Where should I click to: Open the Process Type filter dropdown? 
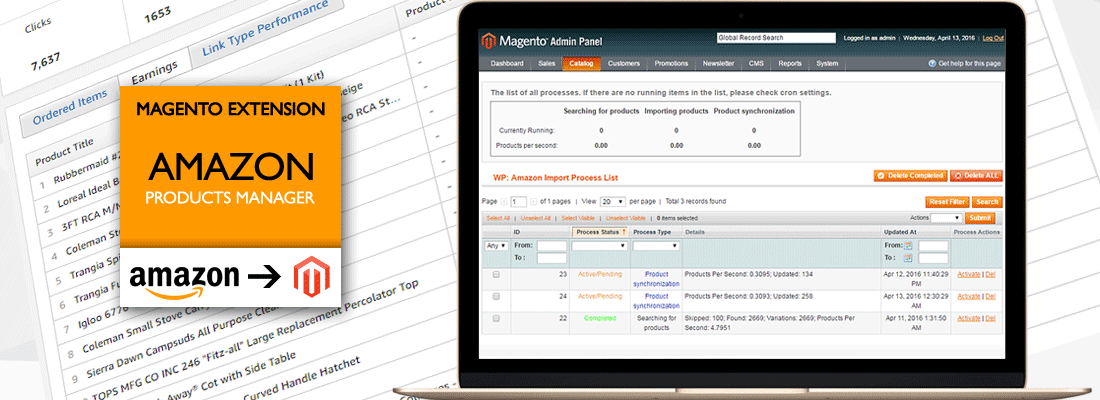point(656,246)
